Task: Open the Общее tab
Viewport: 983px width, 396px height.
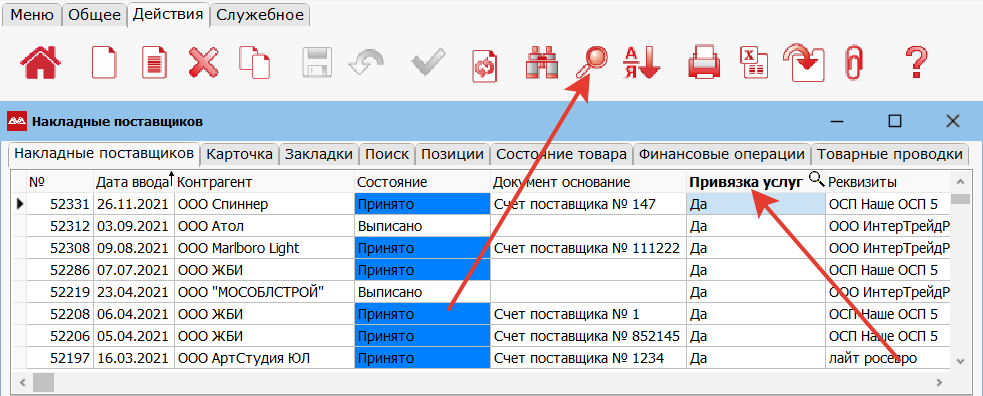Action: pyautogui.click(x=94, y=15)
